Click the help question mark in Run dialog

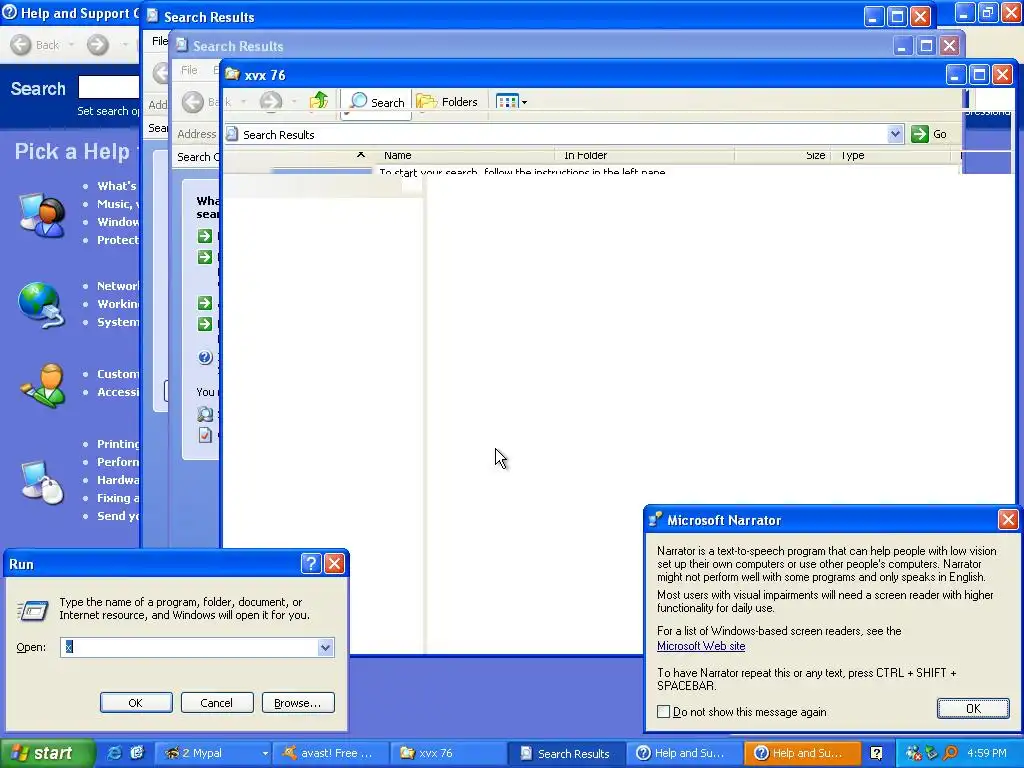click(x=311, y=564)
